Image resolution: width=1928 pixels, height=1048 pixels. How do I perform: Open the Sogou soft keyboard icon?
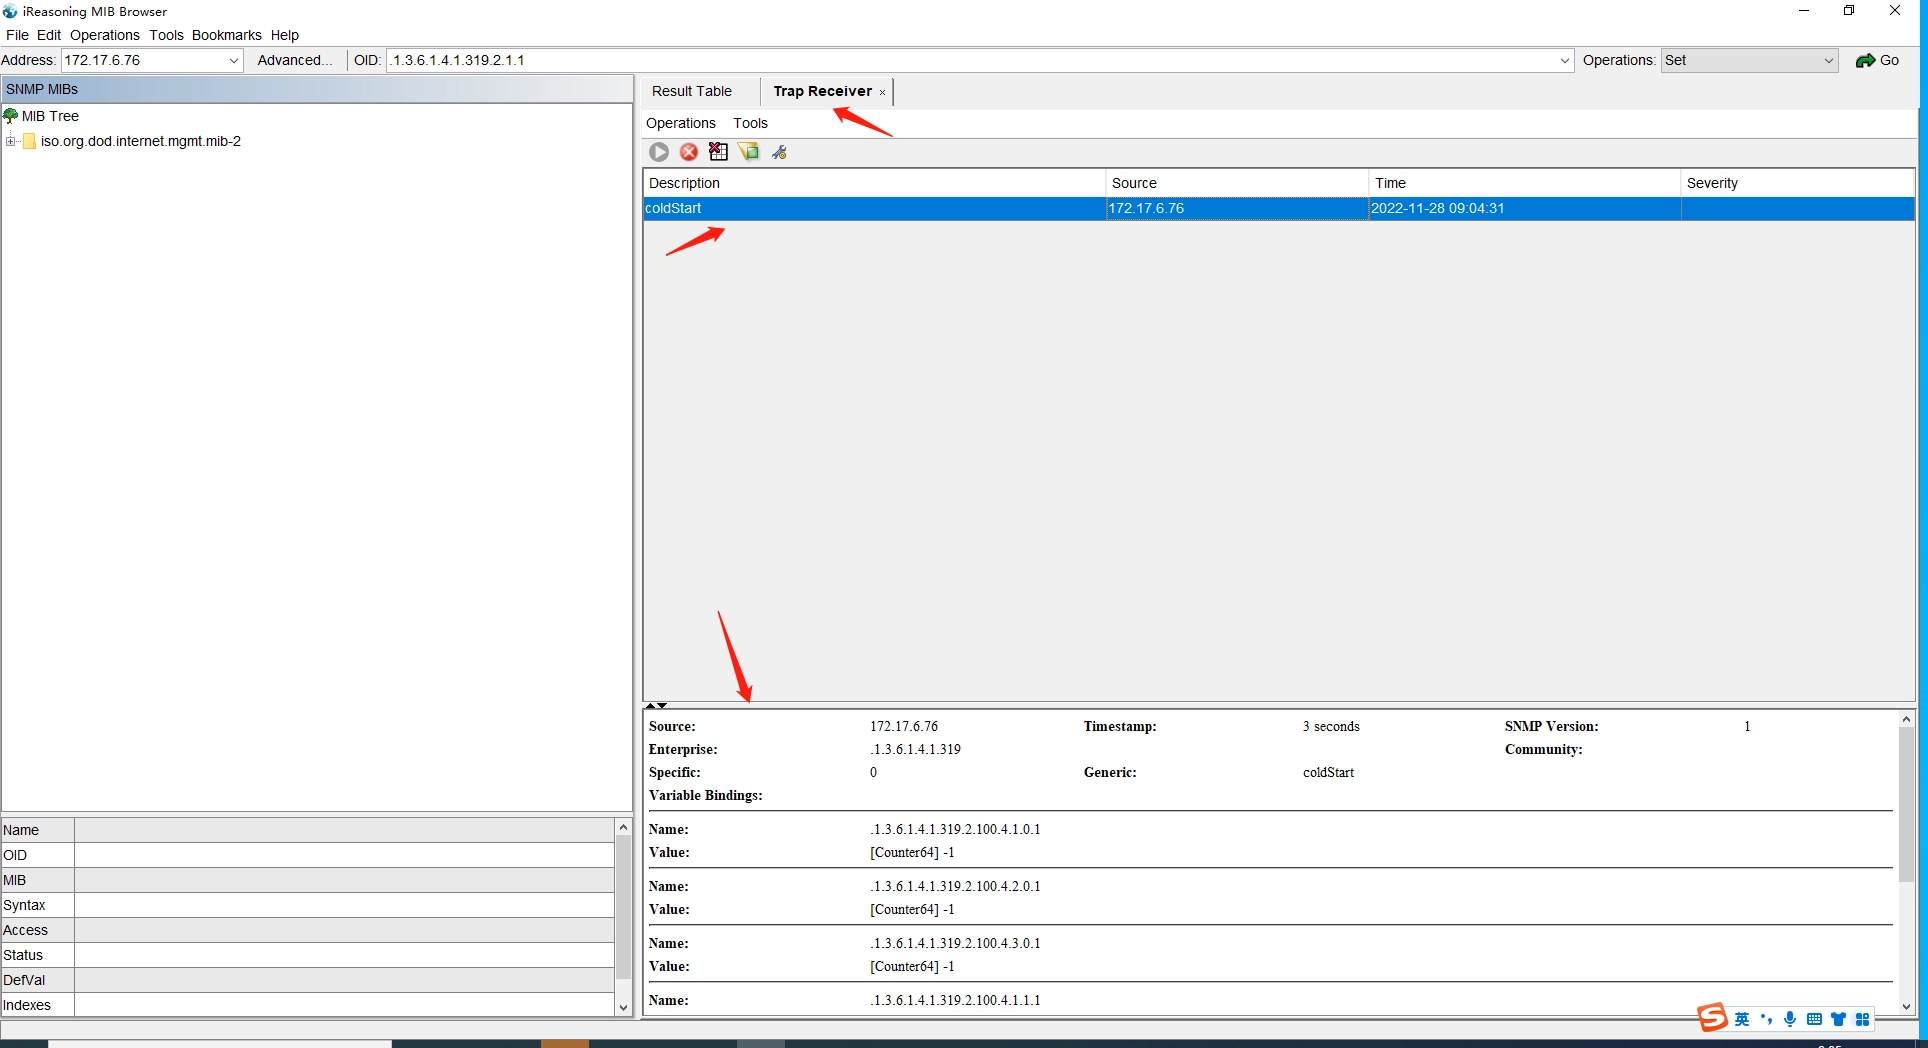click(1814, 1019)
